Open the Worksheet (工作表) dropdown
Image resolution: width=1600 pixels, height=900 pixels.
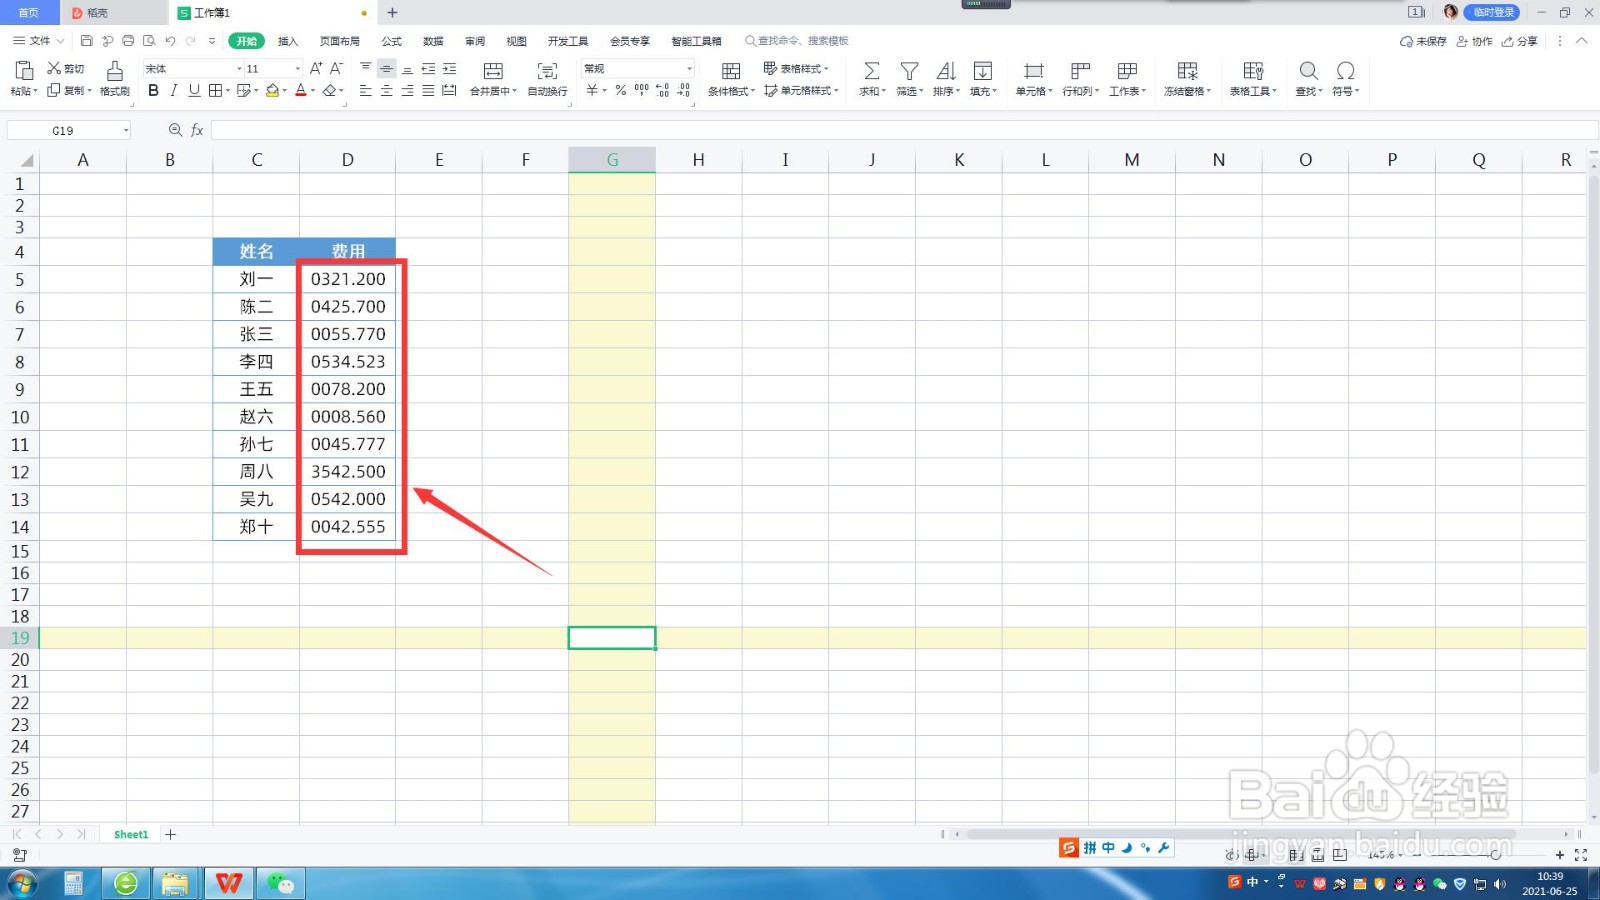tap(1127, 78)
